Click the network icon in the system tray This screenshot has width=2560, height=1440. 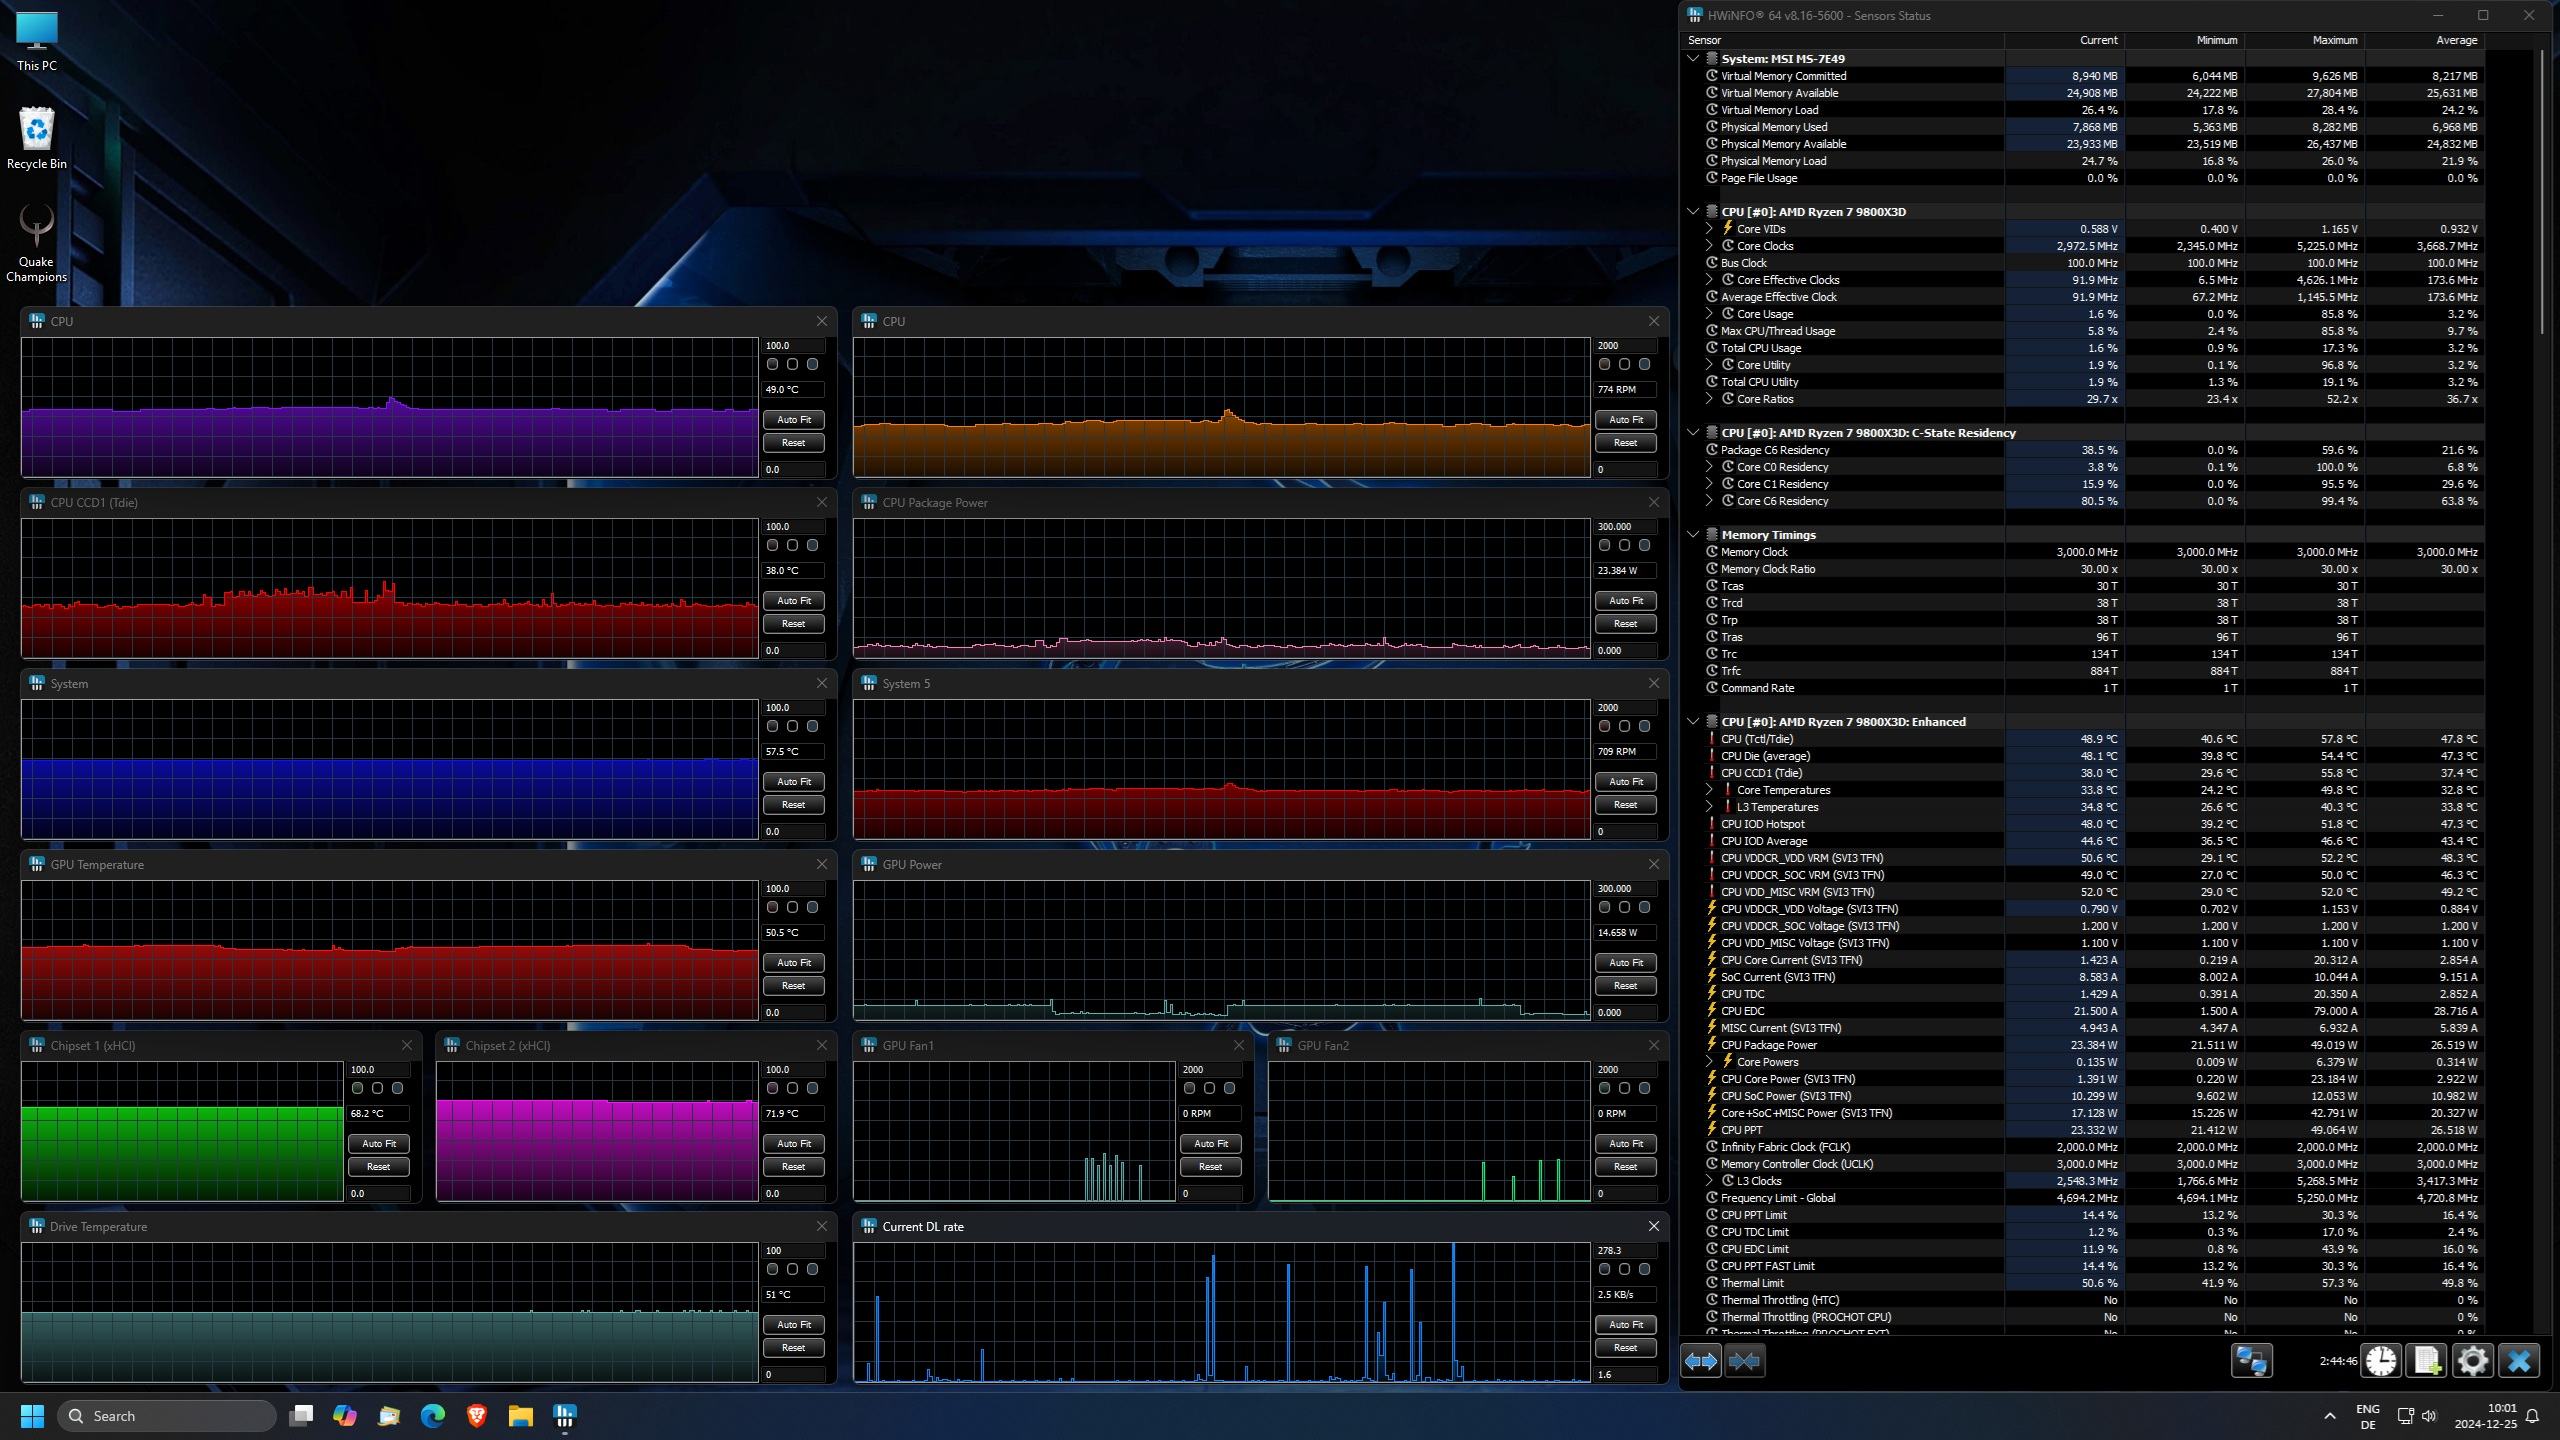coord(2405,1416)
